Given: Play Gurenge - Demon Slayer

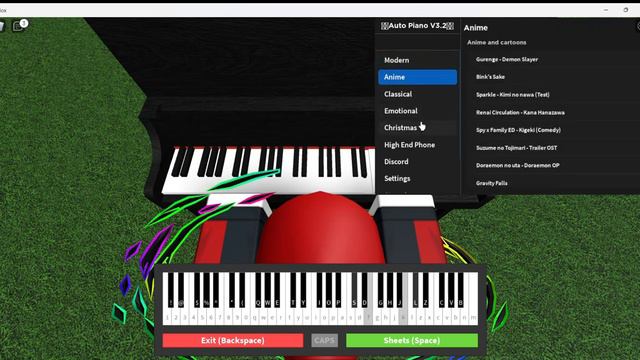Looking at the screenshot, I should click(x=507, y=59).
